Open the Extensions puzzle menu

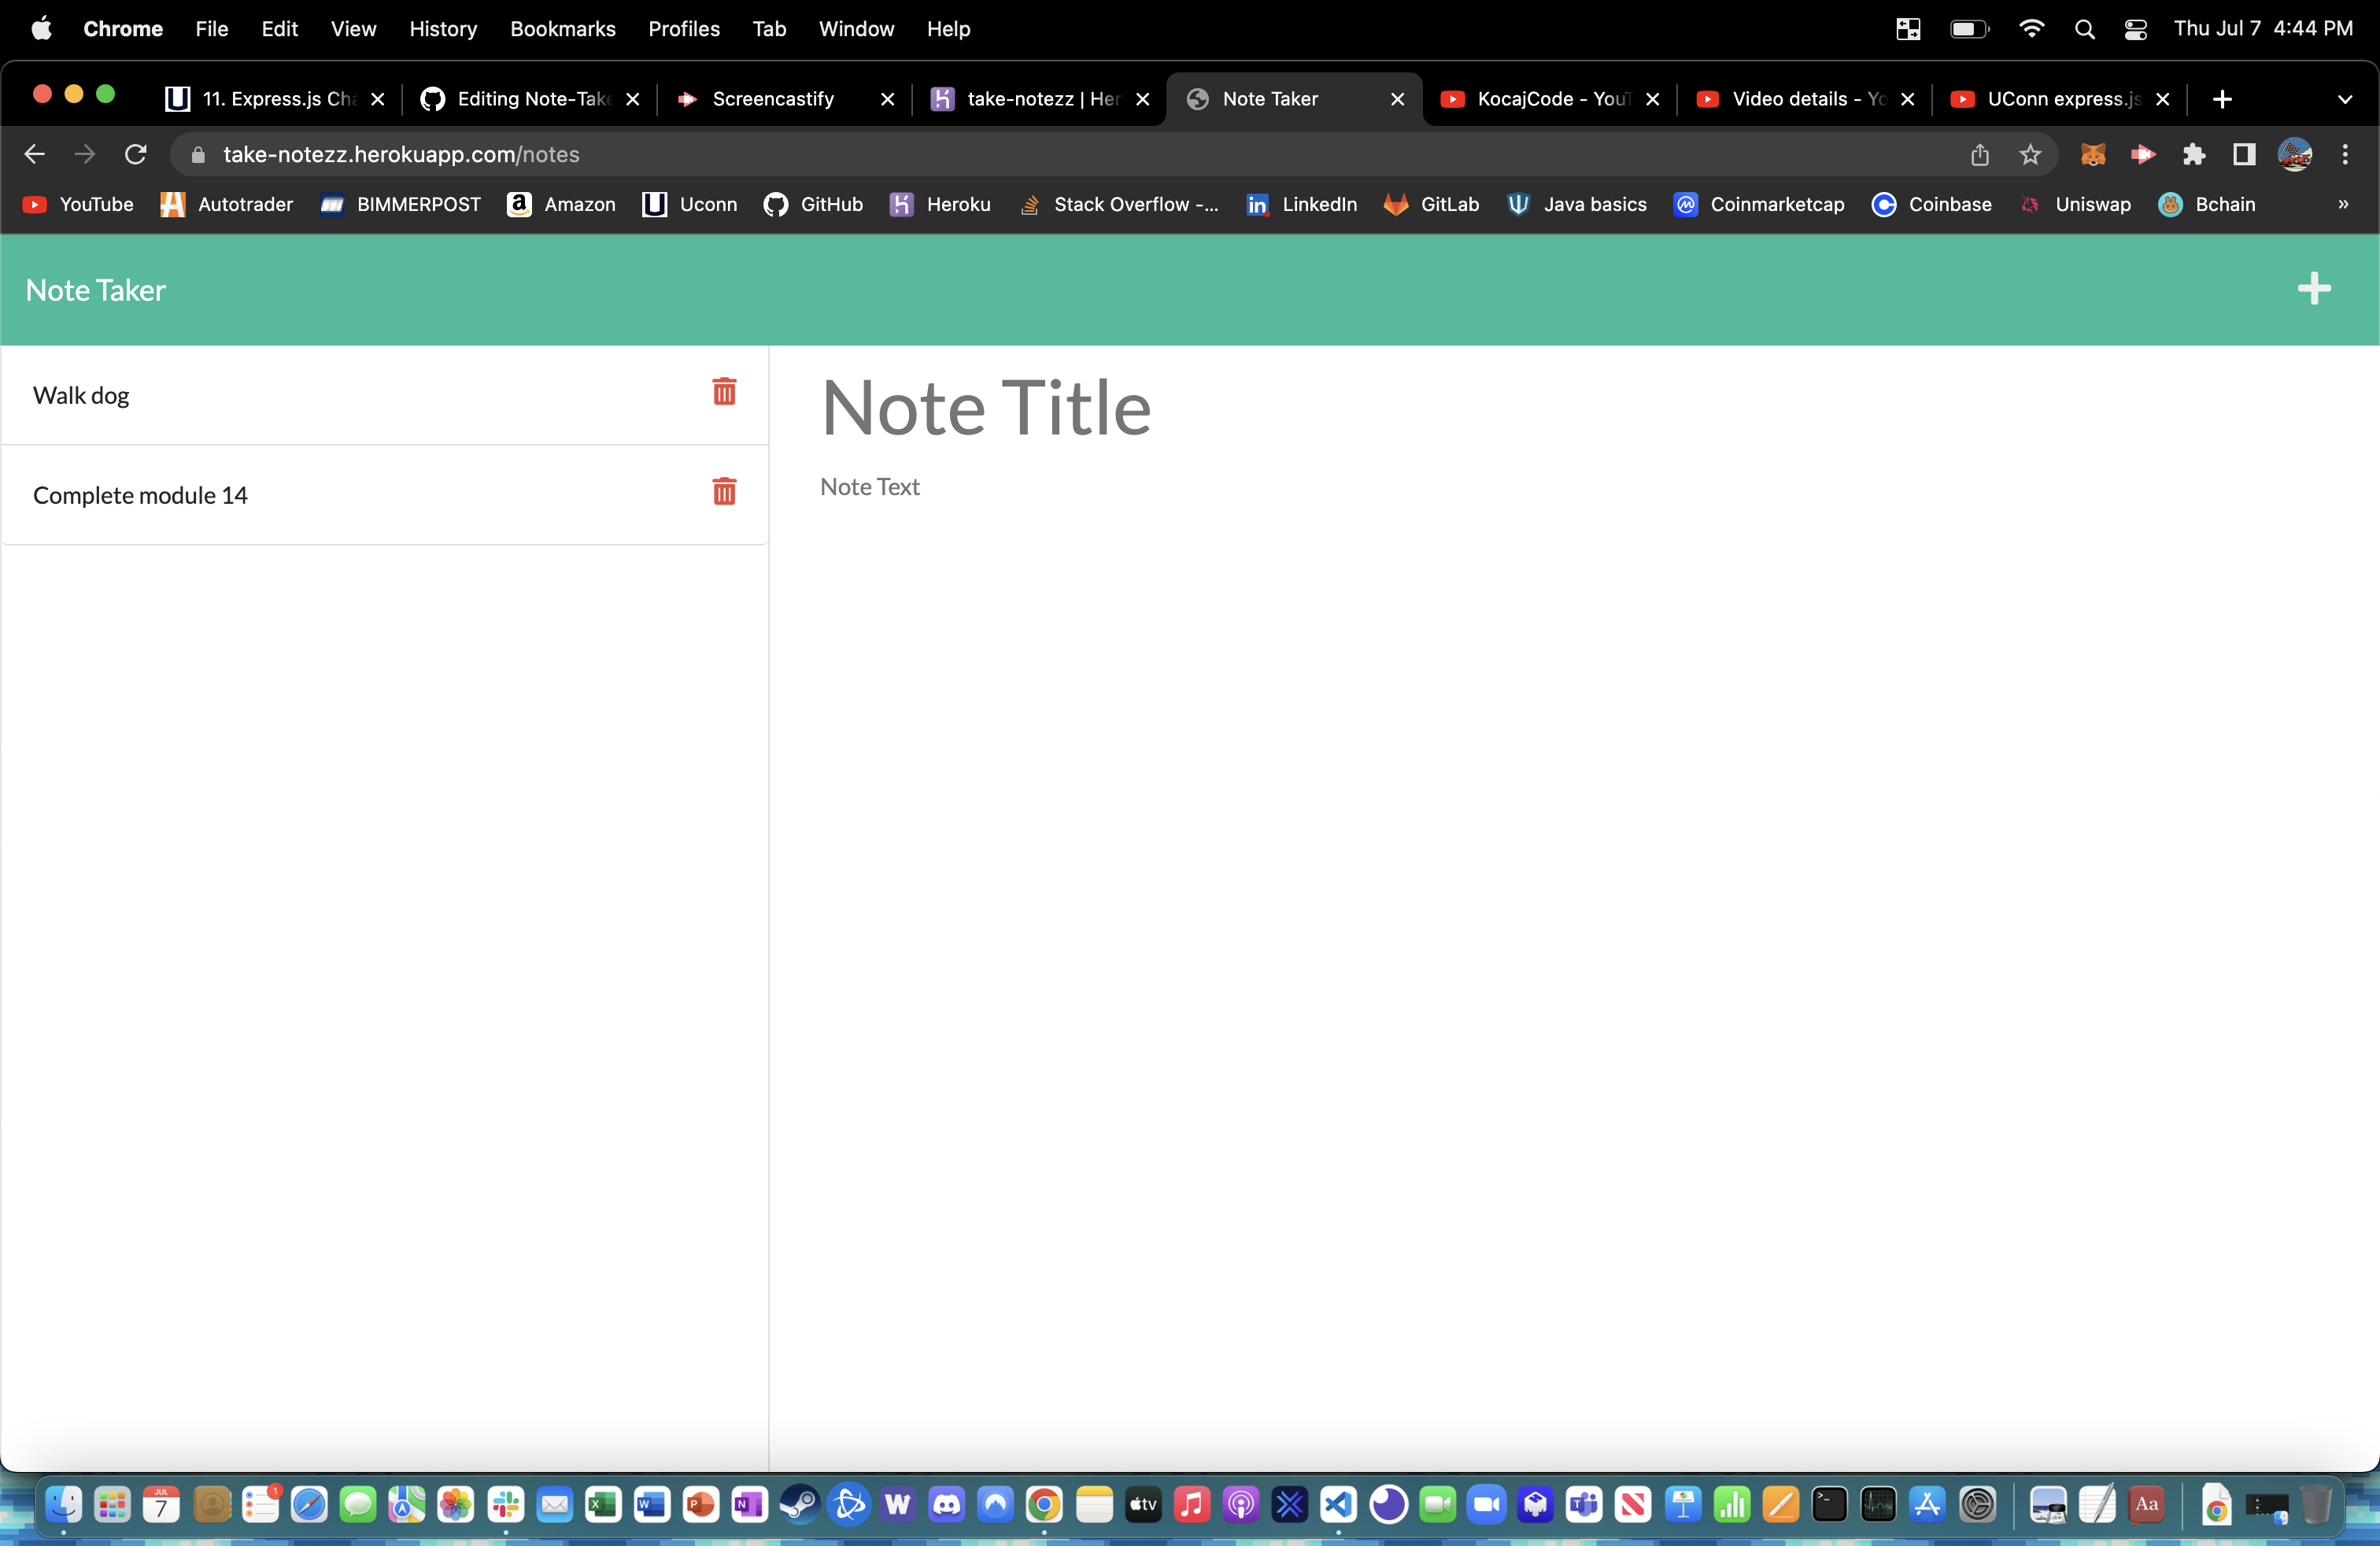(x=2194, y=154)
